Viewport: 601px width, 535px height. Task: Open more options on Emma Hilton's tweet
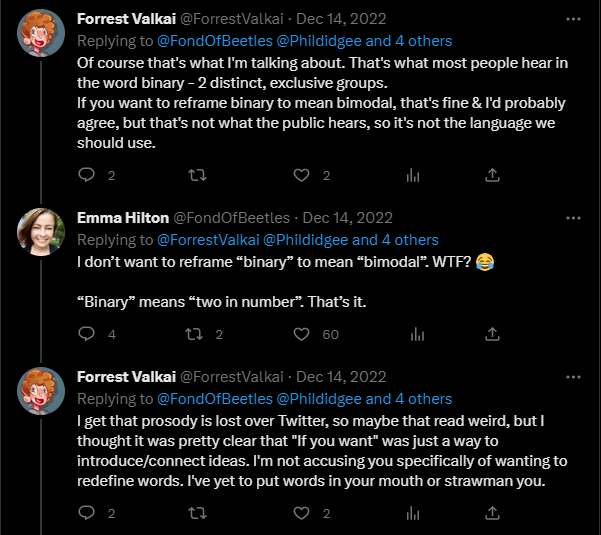[573, 218]
